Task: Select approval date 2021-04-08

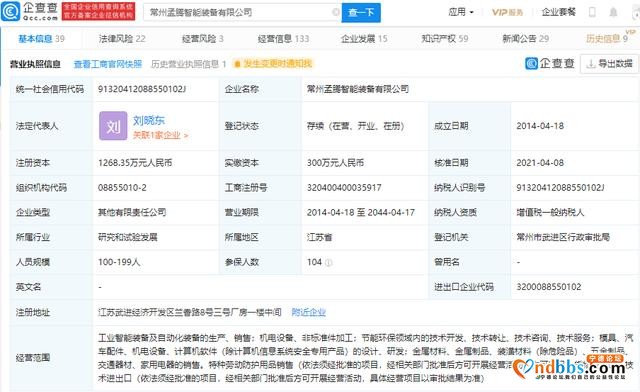Action: pos(540,163)
